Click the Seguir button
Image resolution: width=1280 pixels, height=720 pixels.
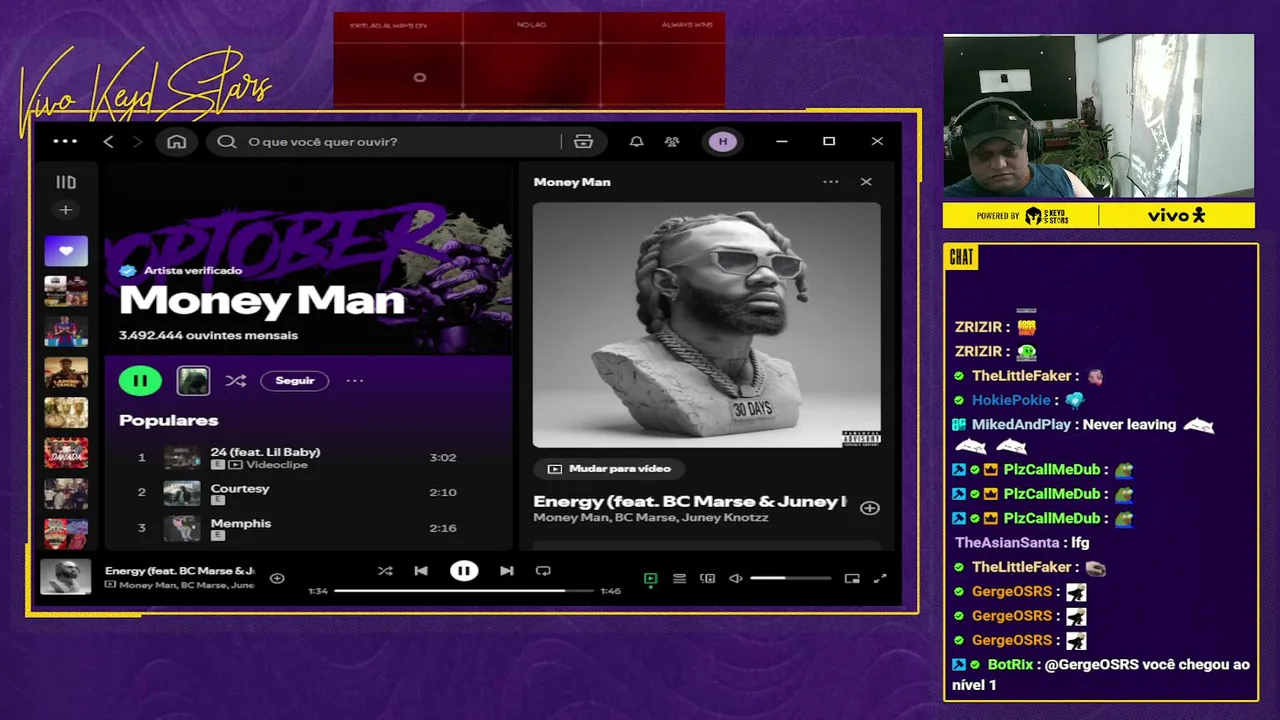pyautogui.click(x=295, y=380)
